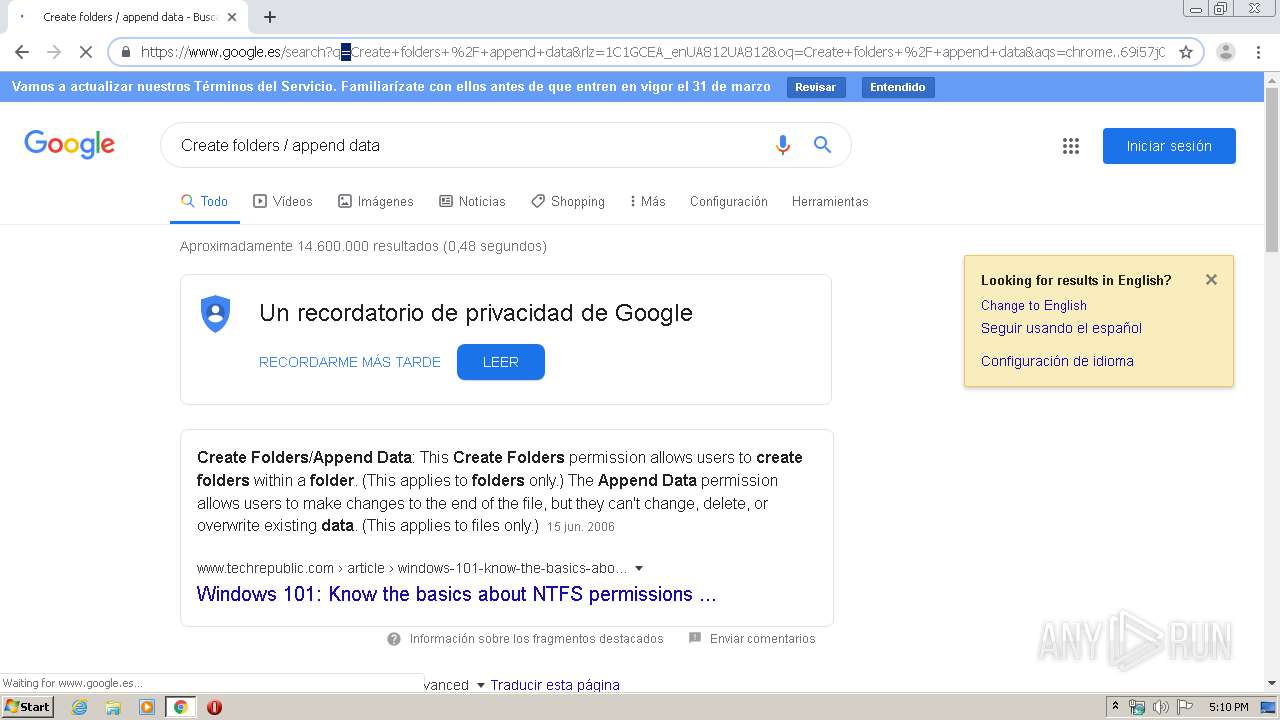The width and height of the screenshot is (1280, 720).
Task: Click Revisar button in terms banner
Action: click(816, 87)
